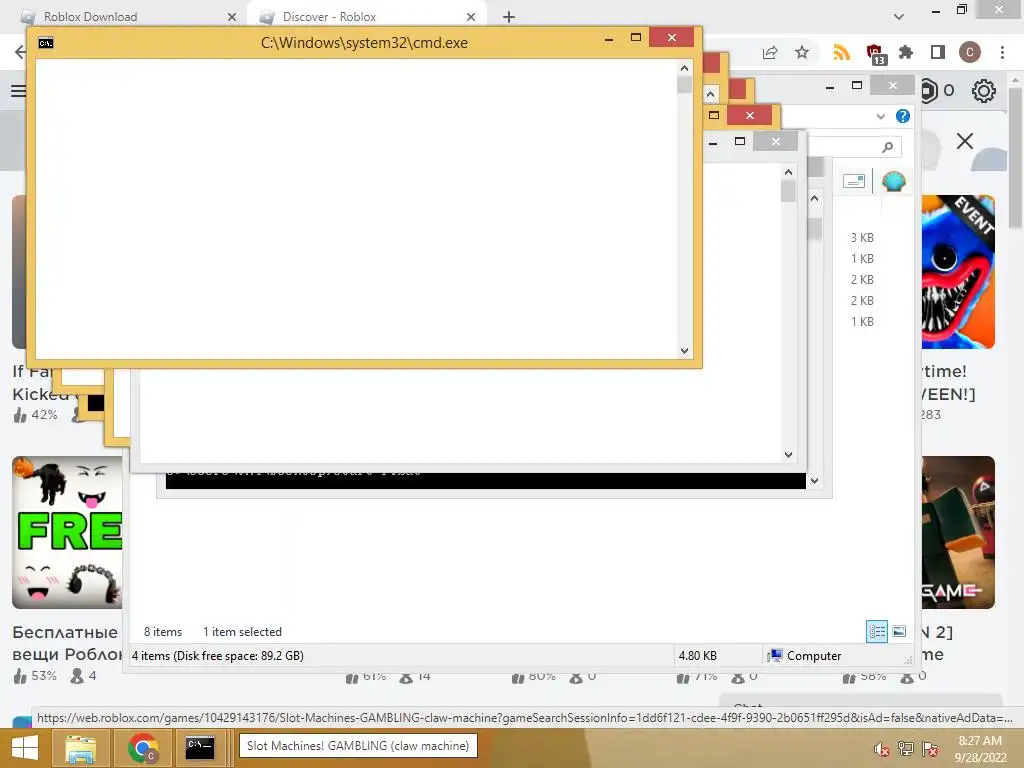
Task: Minimize the front cmd.exe window
Action: [x=609, y=38]
